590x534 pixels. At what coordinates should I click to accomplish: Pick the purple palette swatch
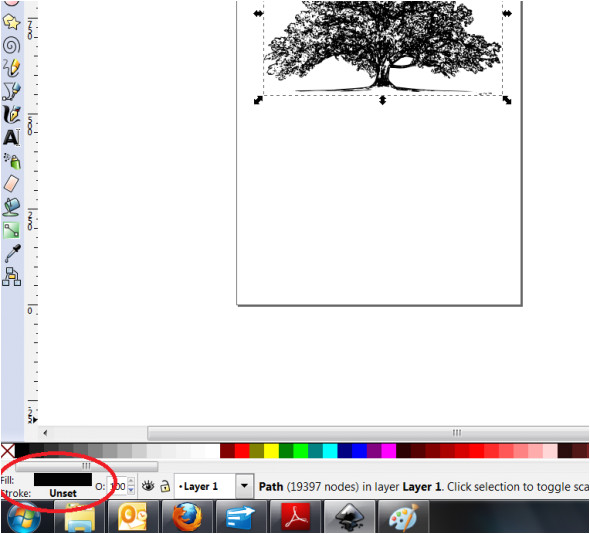(x=374, y=451)
